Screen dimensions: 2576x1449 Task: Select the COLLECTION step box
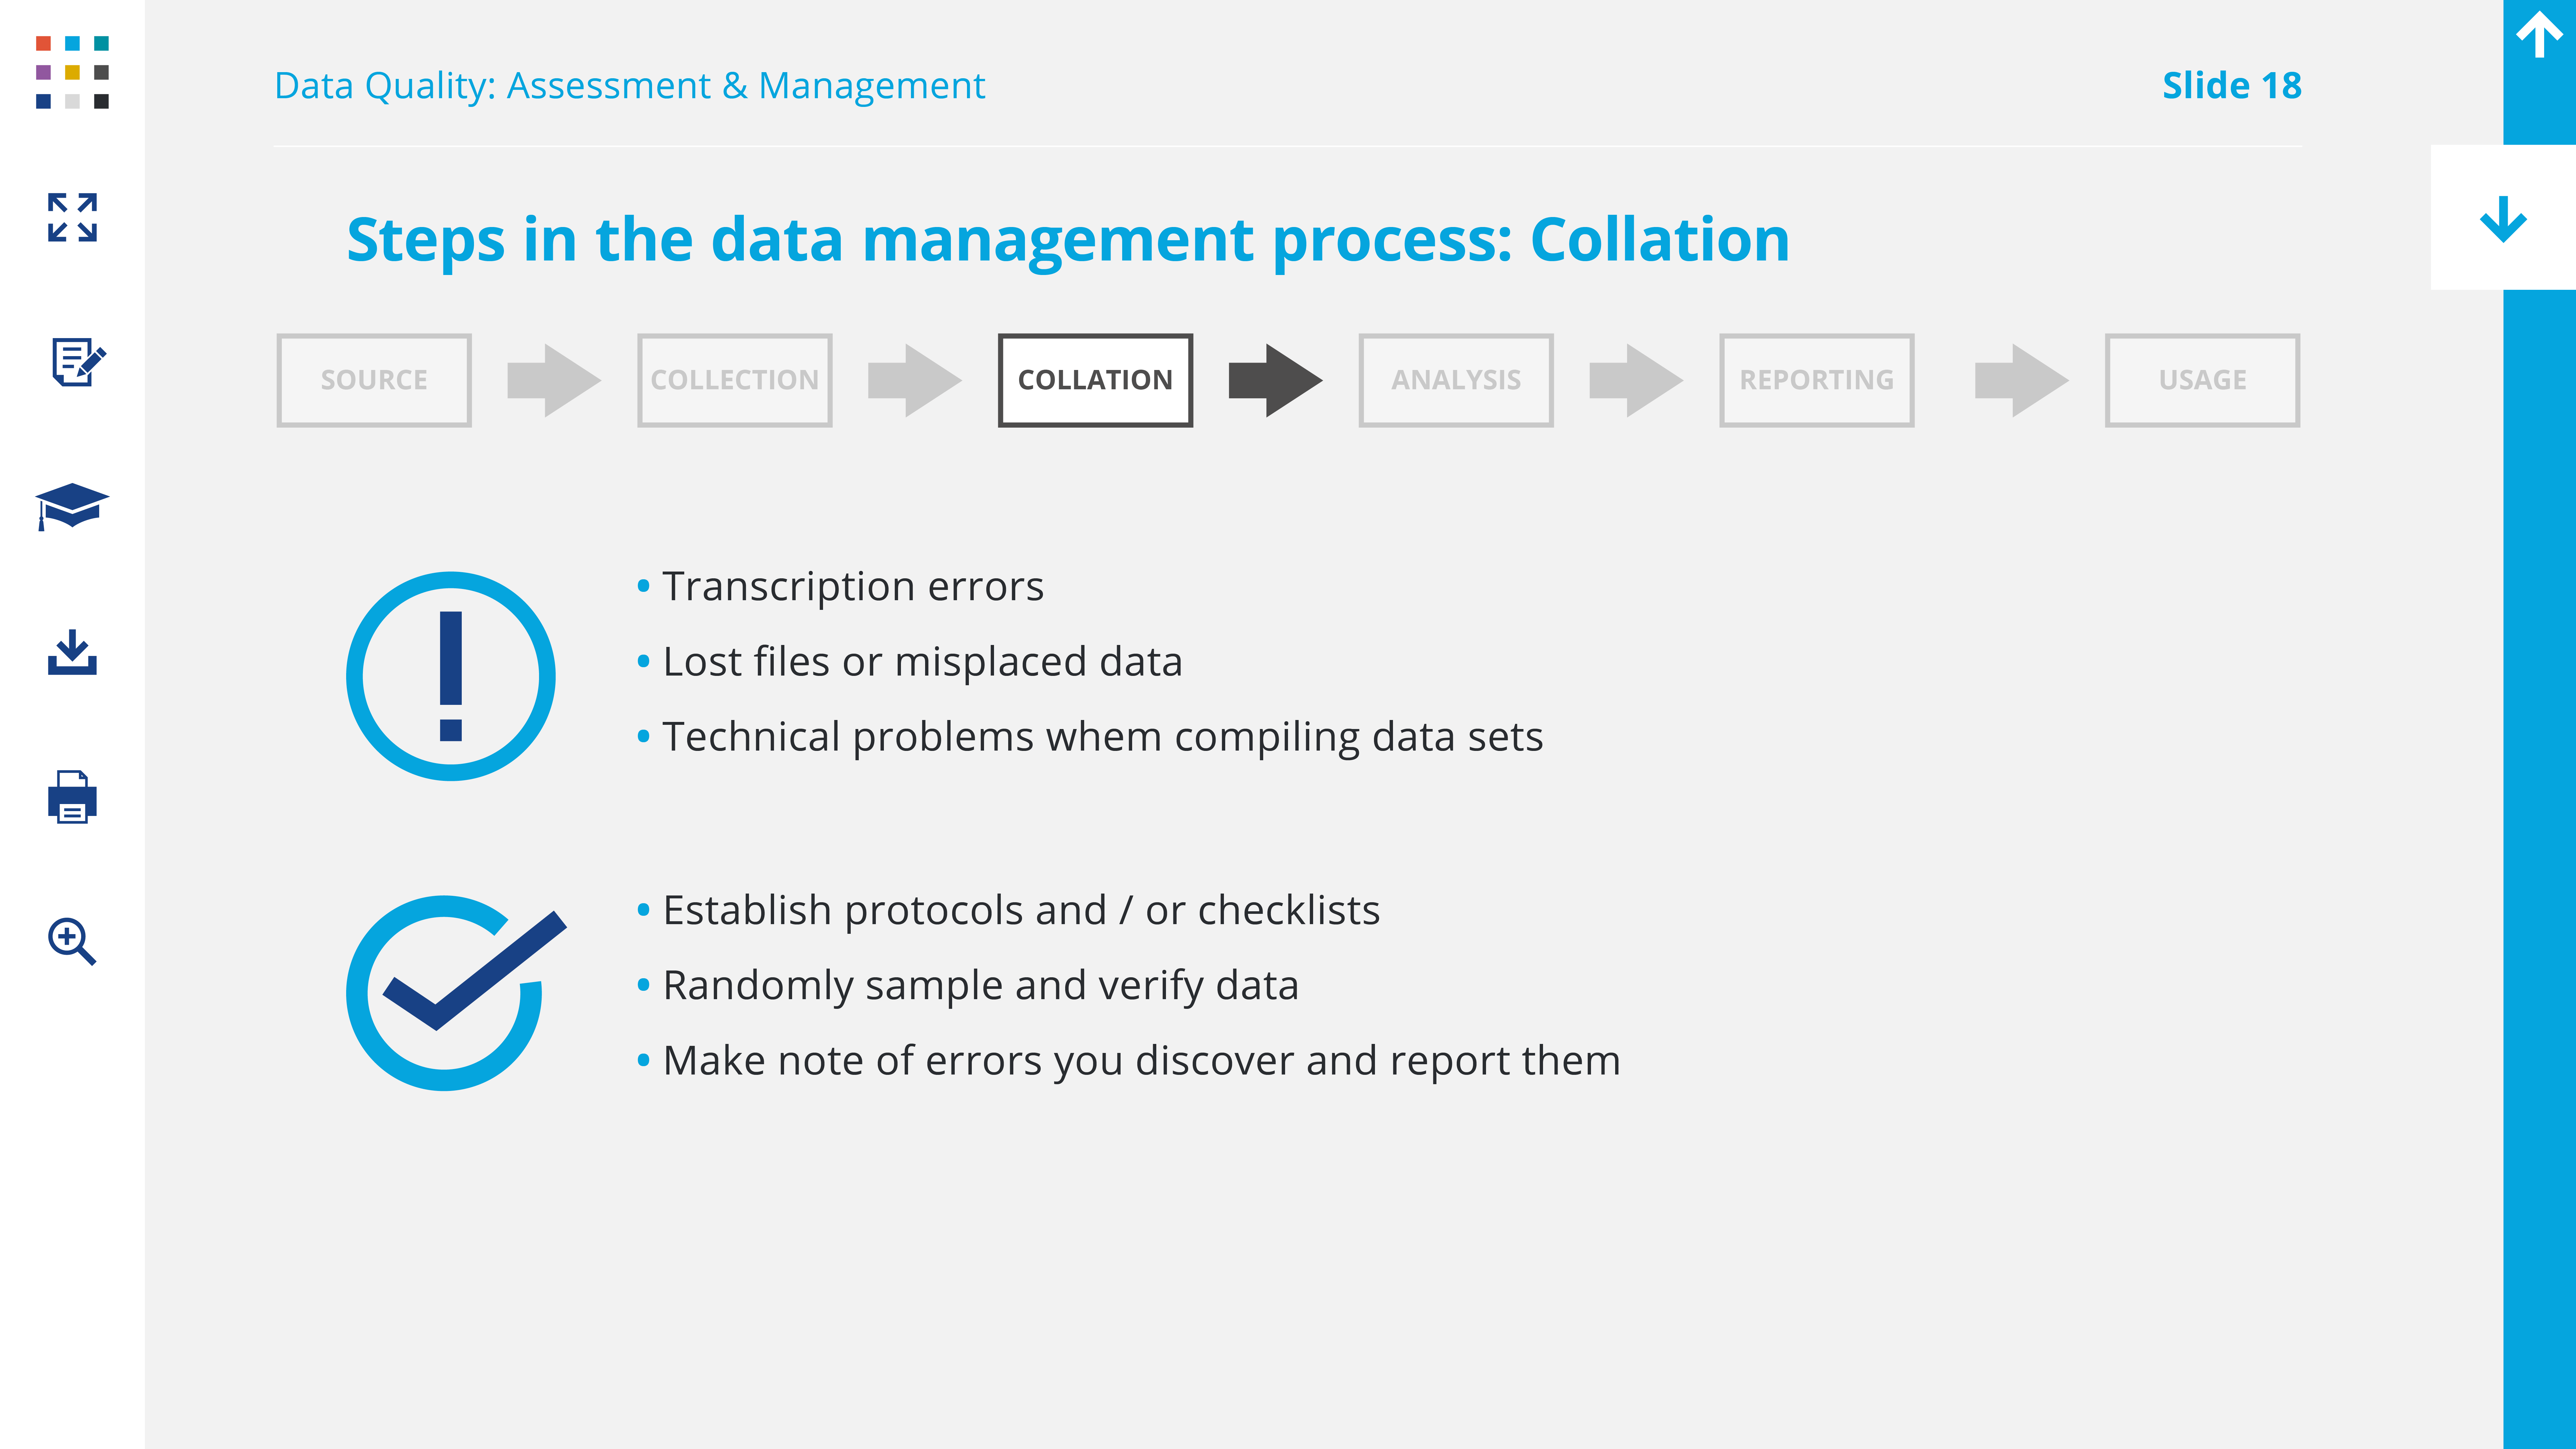click(x=735, y=380)
